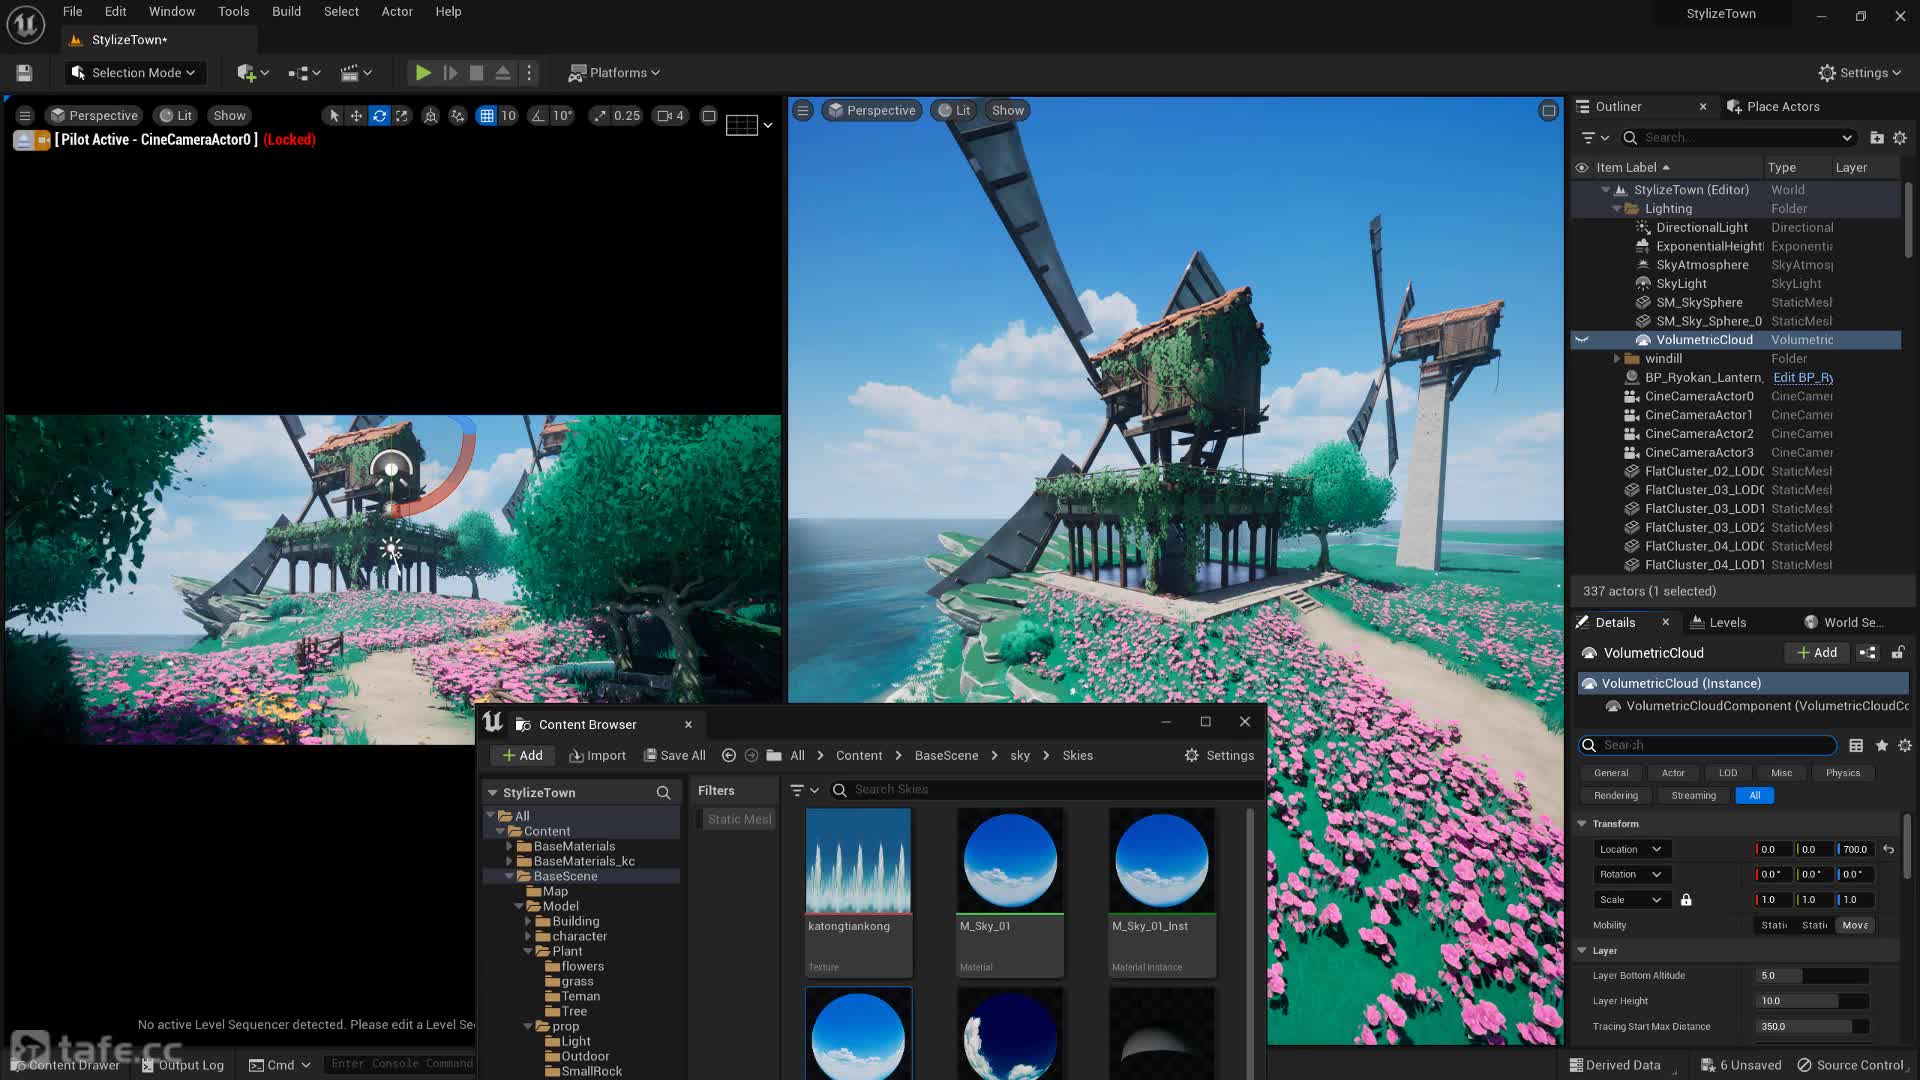Maximize the right viewport

(1549, 111)
